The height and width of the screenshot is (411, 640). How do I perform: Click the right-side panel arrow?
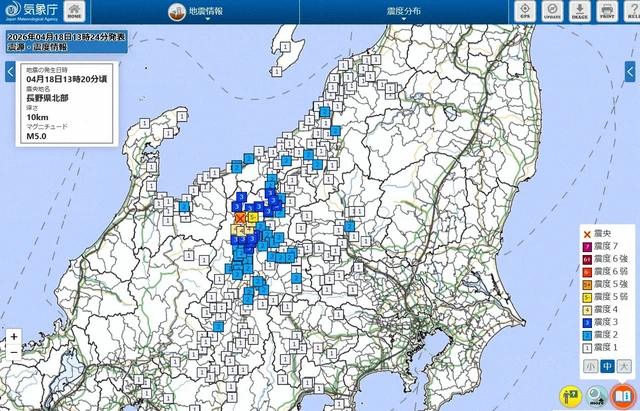coord(629,74)
